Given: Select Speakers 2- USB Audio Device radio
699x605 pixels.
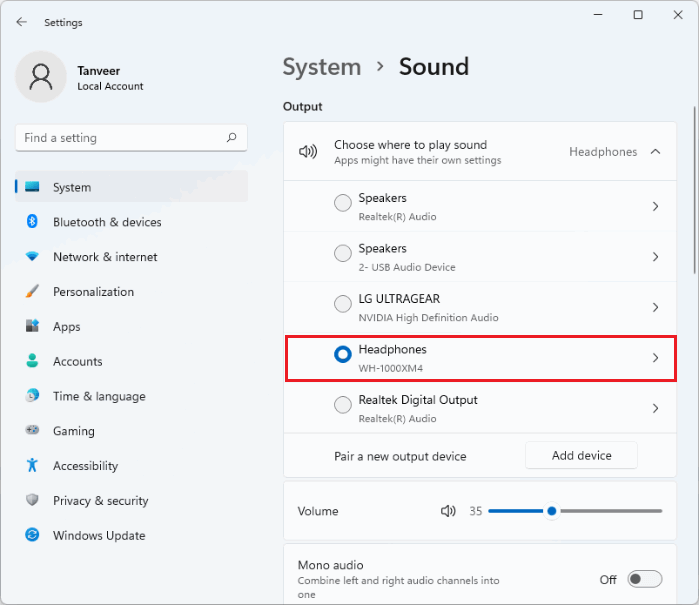Looking at the screenshot, I should 343,253.
